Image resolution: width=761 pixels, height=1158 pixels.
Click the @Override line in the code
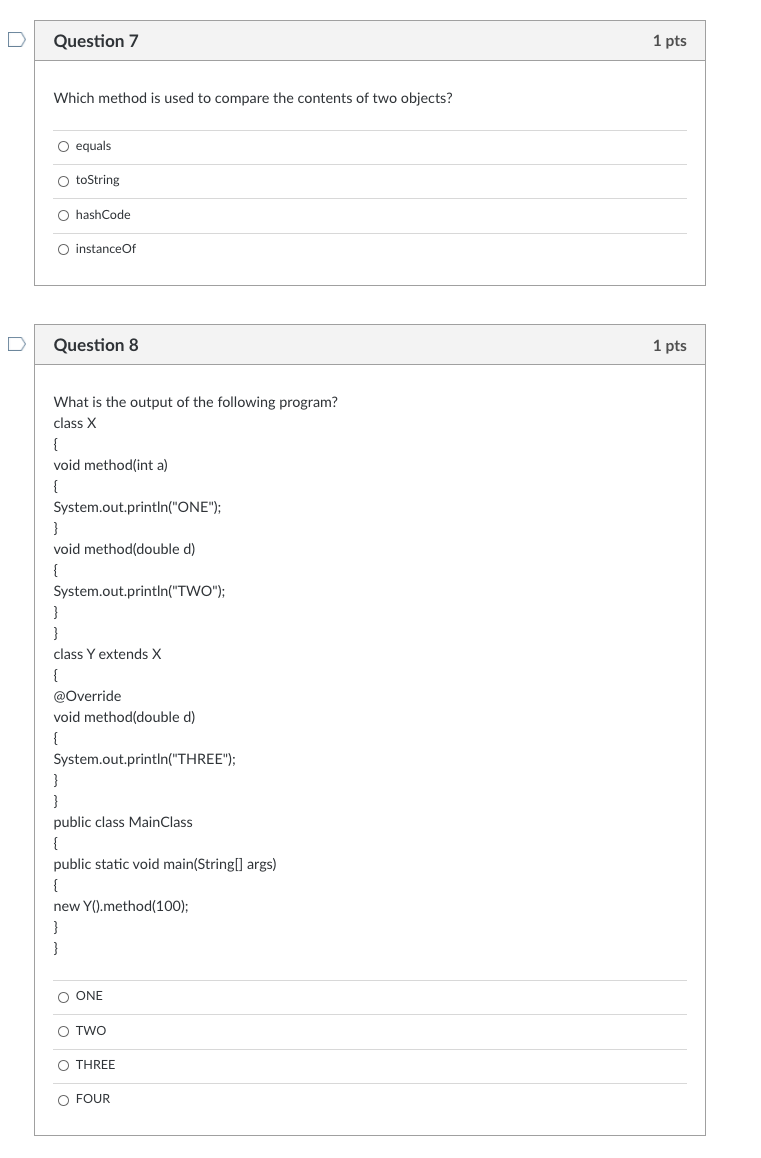[87, 695]
